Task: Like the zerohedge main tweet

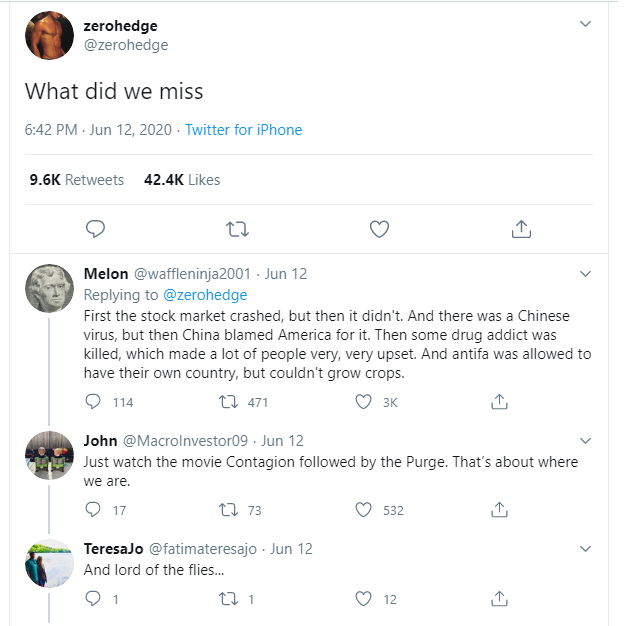Action: pyautogui.click(x=379, y=229)
